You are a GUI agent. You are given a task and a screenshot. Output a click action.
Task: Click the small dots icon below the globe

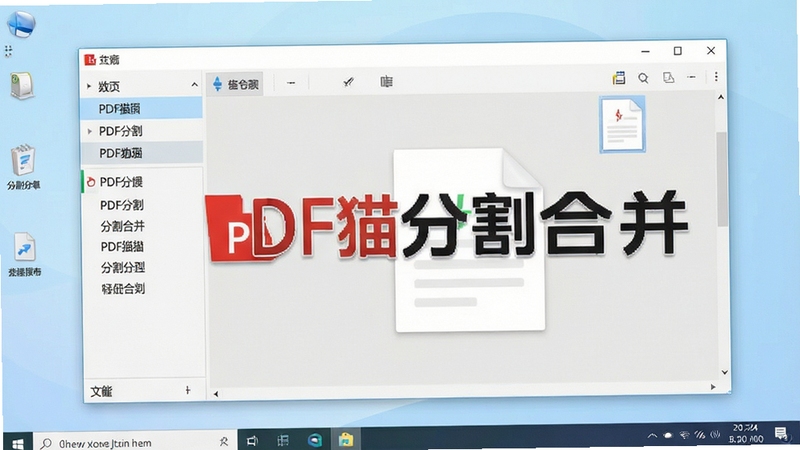[x=8, y=51]
